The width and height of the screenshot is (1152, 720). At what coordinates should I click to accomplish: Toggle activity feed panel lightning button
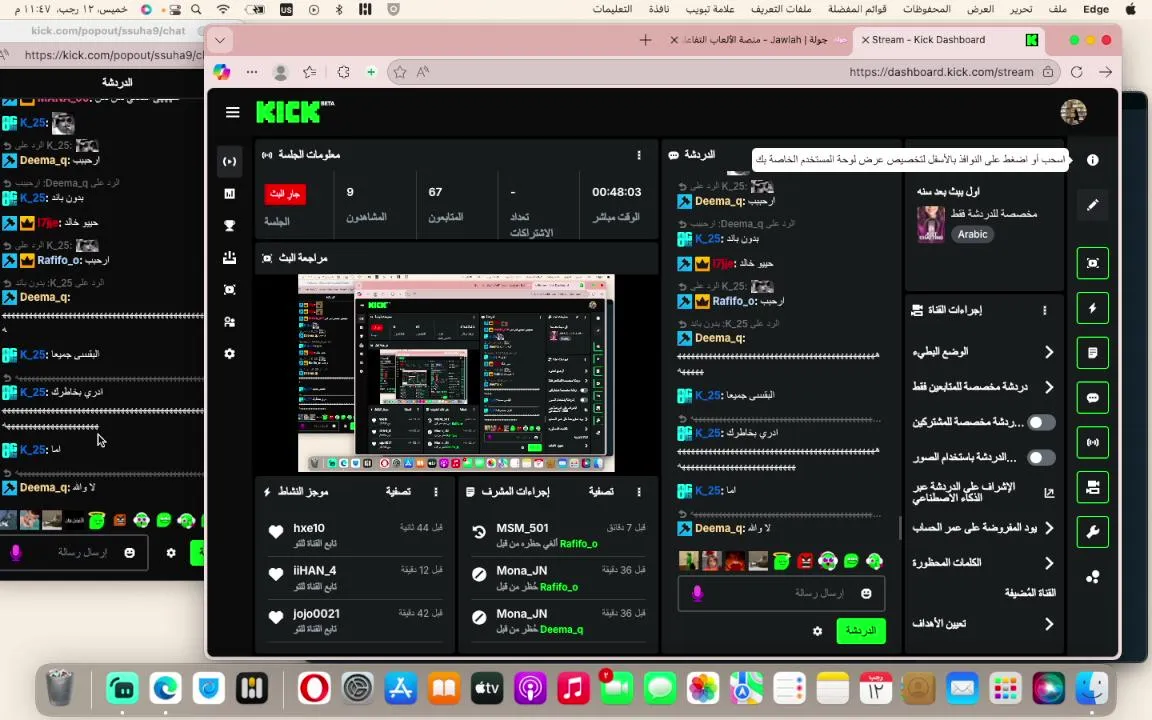pyautogui.click(x=1092, y=309)
